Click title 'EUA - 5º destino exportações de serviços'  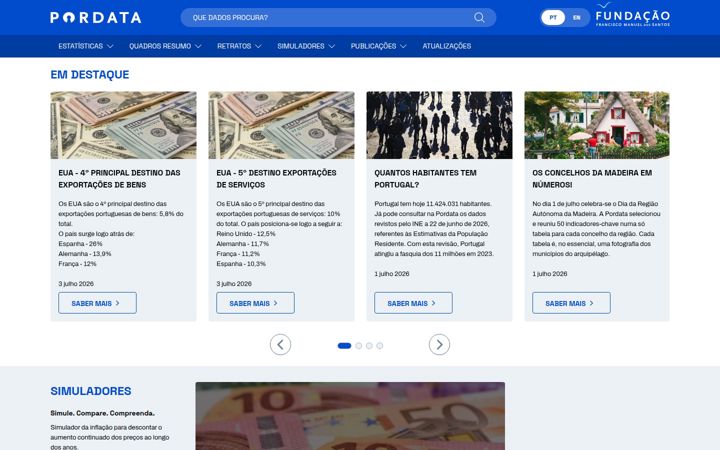pos(276,179)
